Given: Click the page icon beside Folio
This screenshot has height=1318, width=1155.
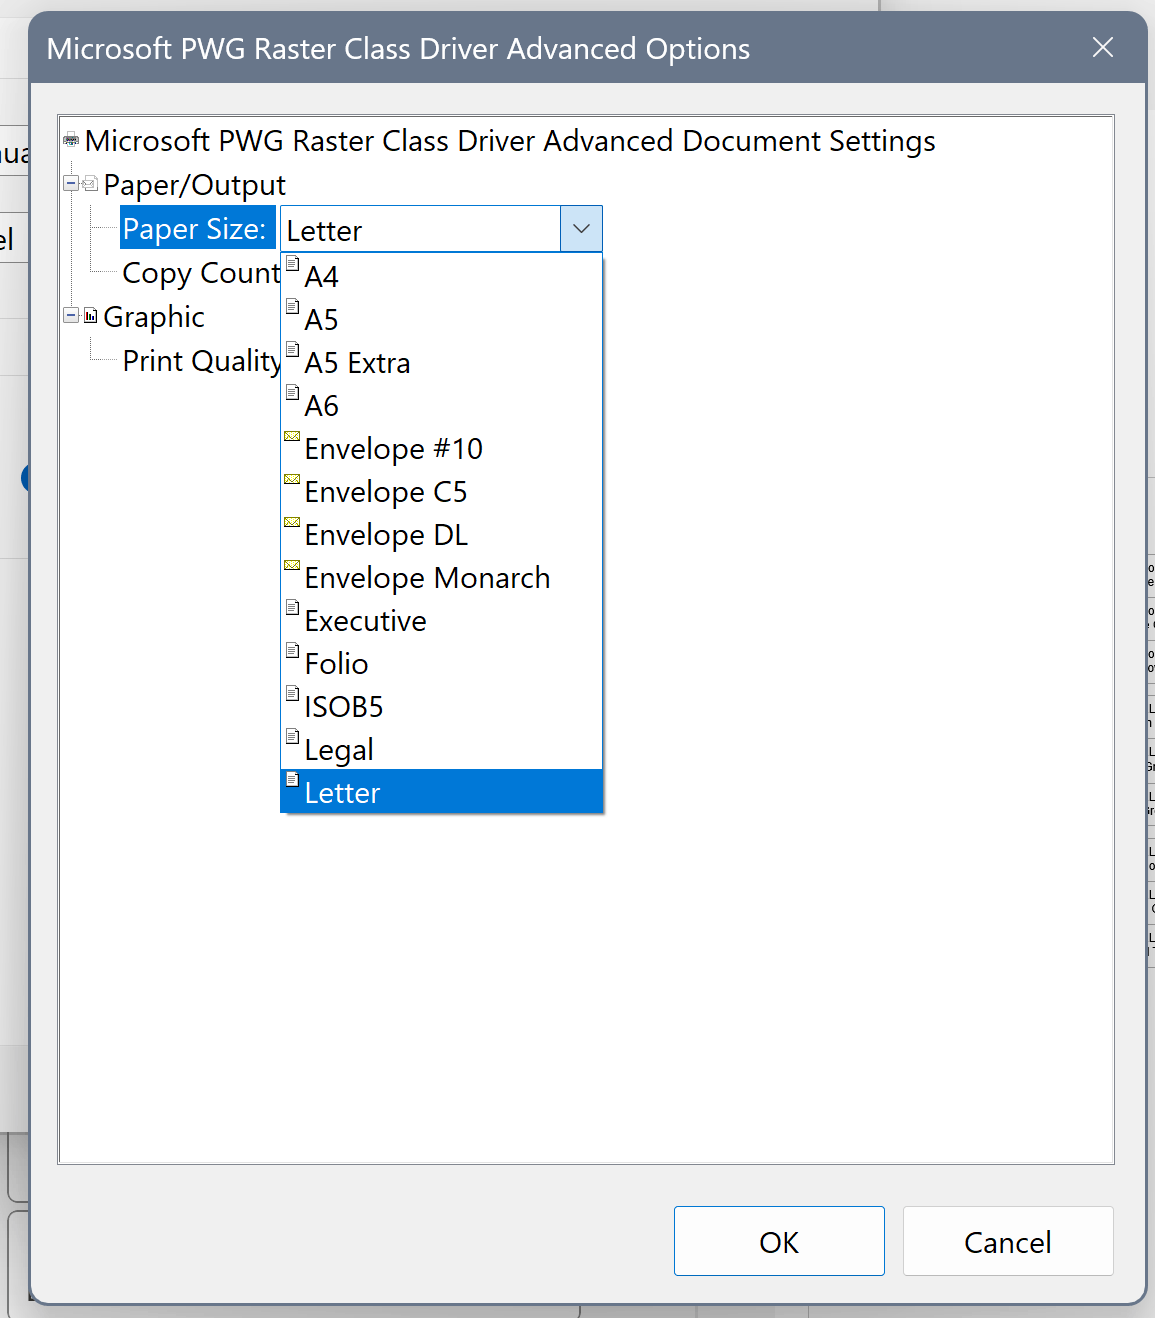Looking at the screenshot, I should pyautogui.click(x=292, y=651).
